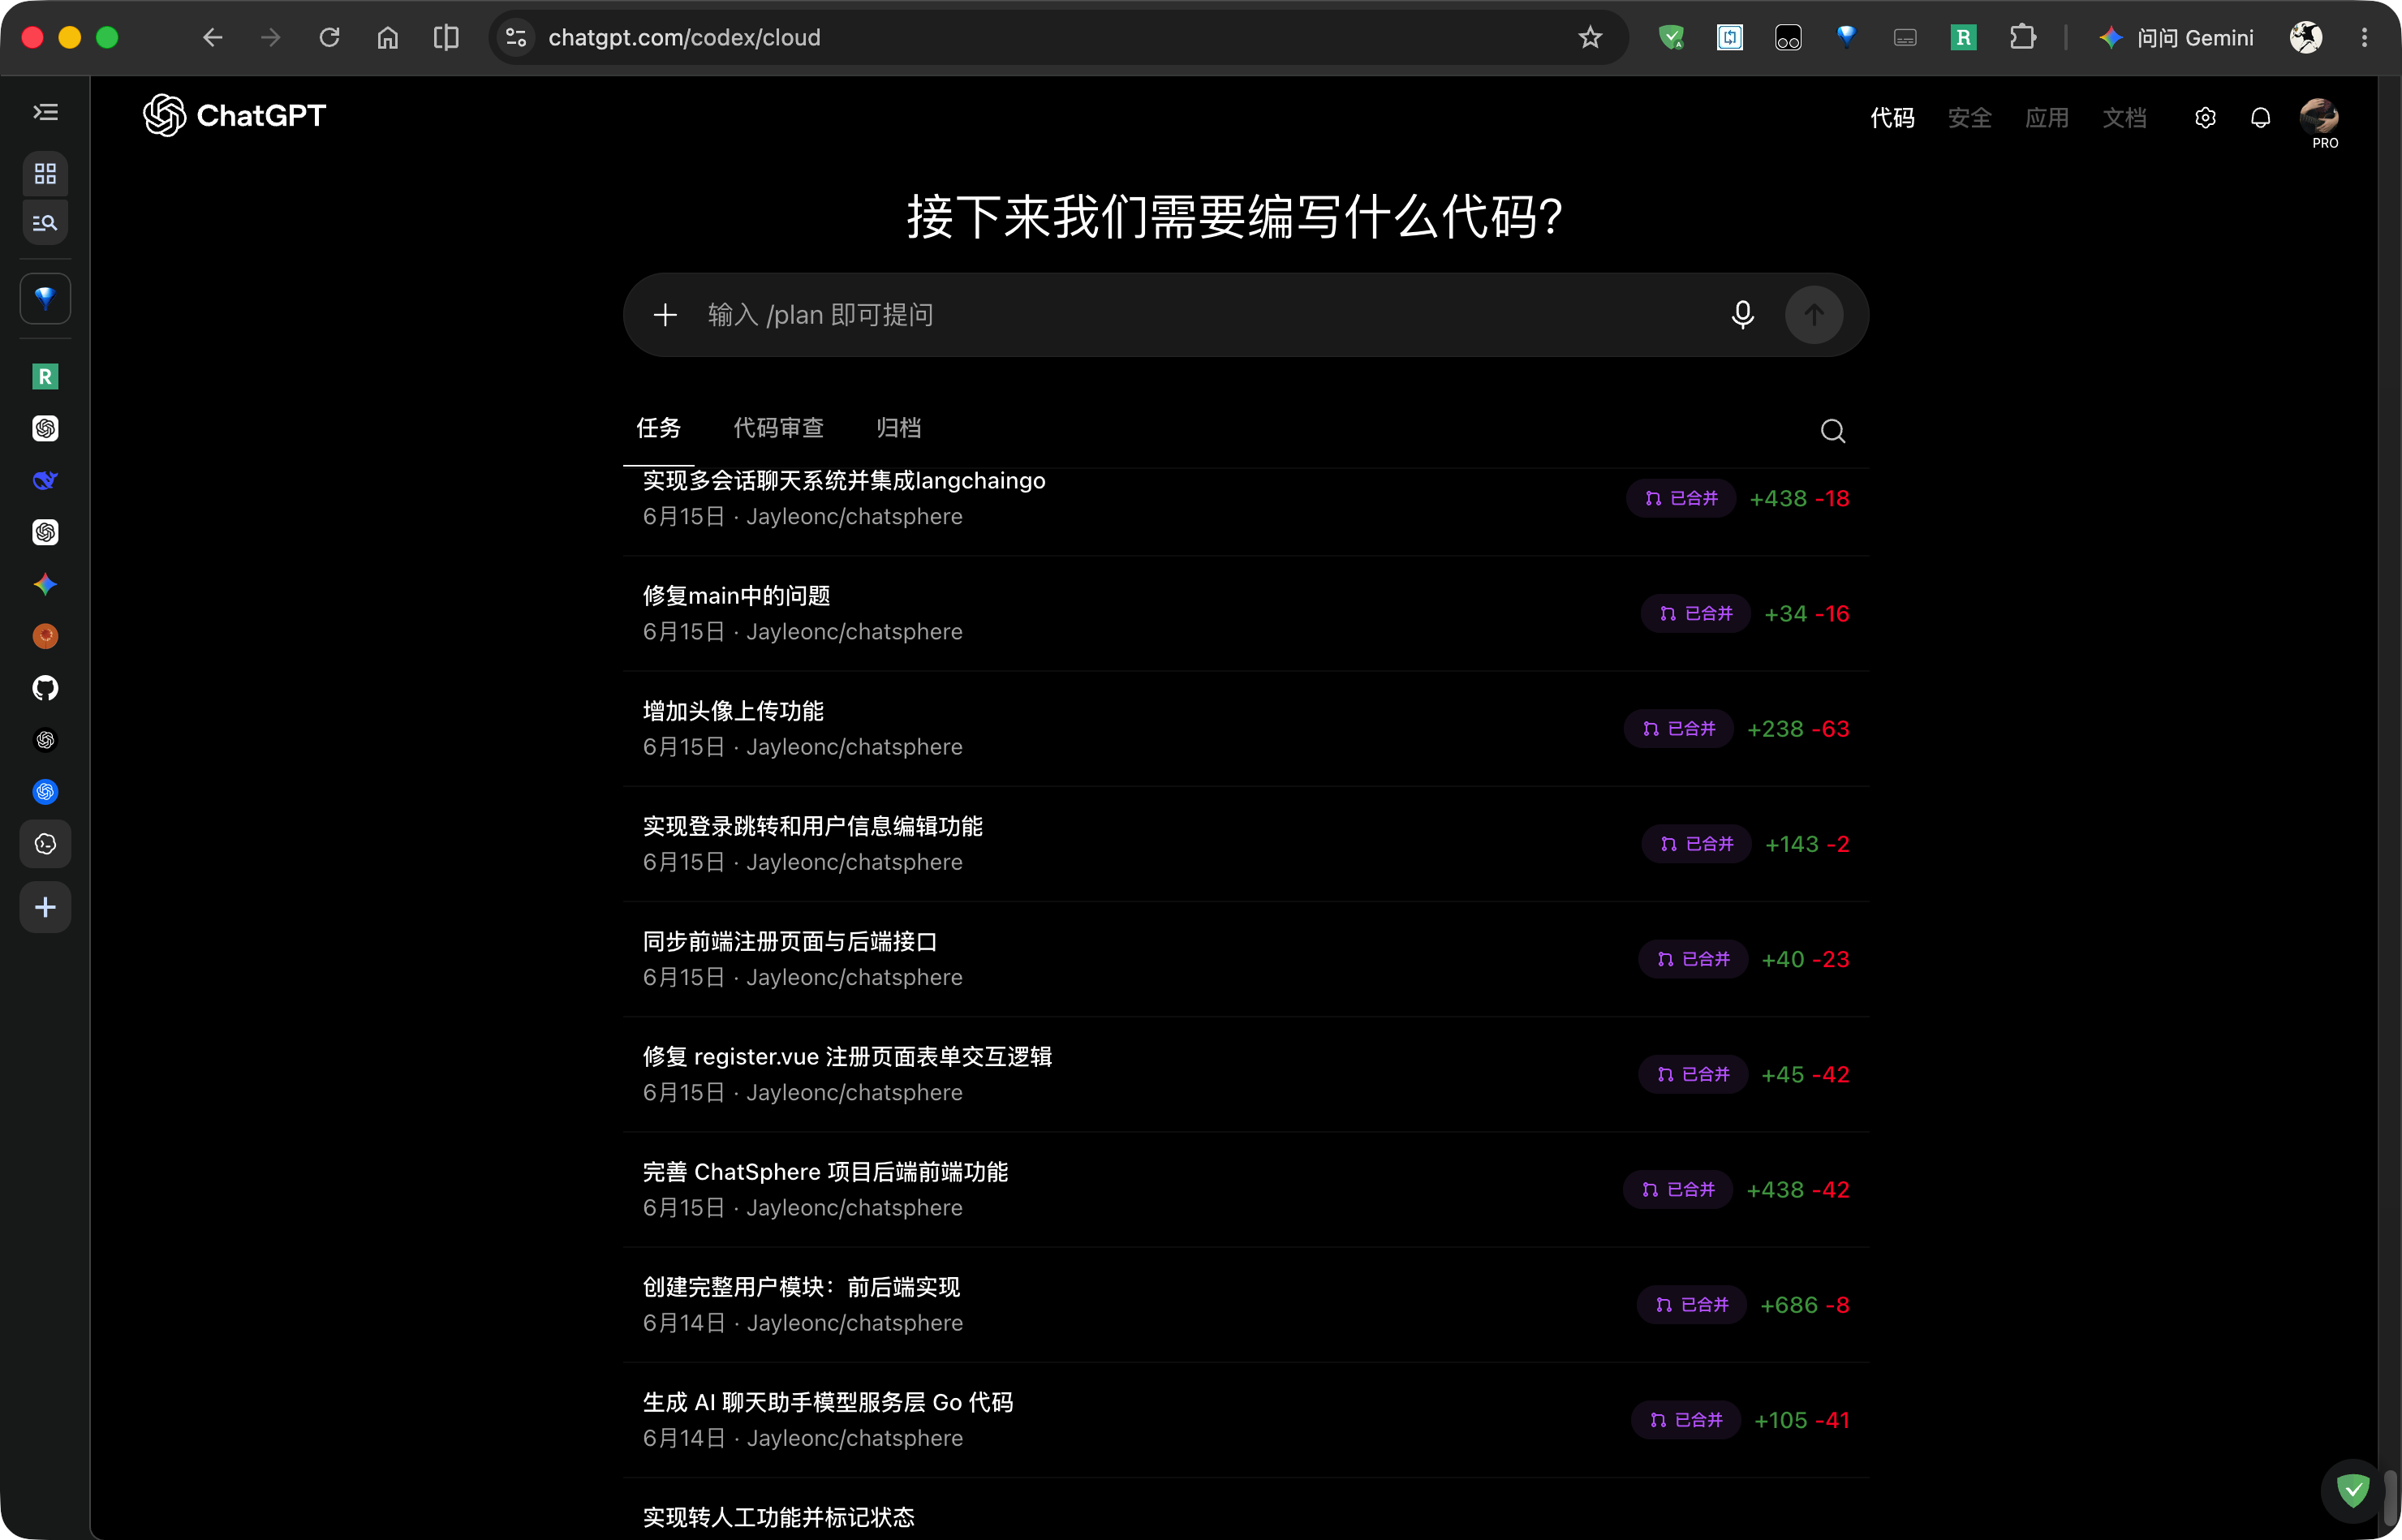Viewport: 2402px width, 1540px height.
Task: Open Codex settings gear icon
Action: click(2205, 118)
